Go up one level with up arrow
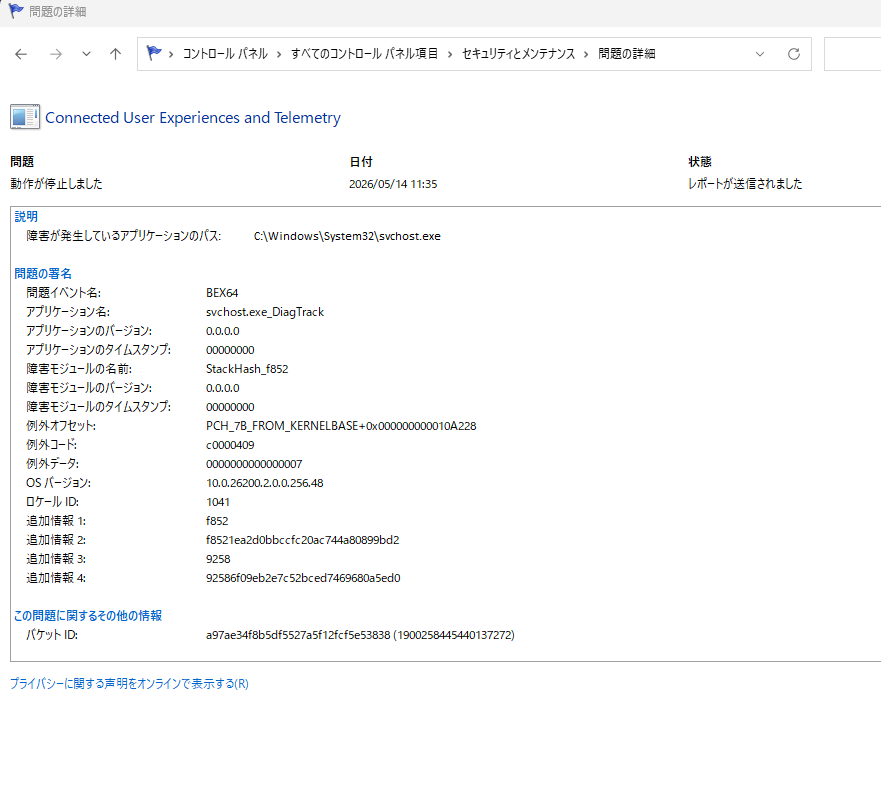 [x=115, y=54]
